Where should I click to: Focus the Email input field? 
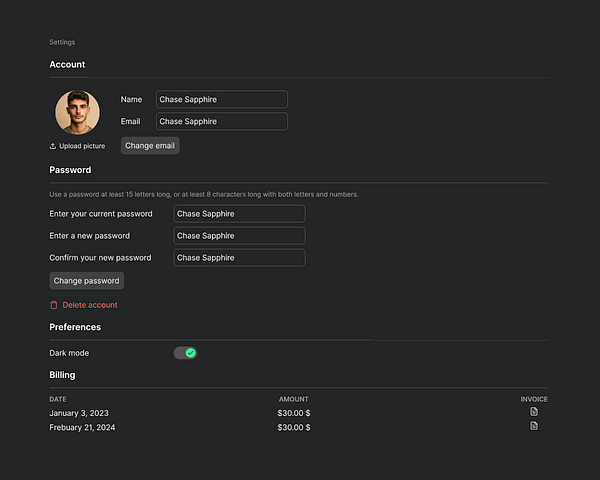point(221,122)
